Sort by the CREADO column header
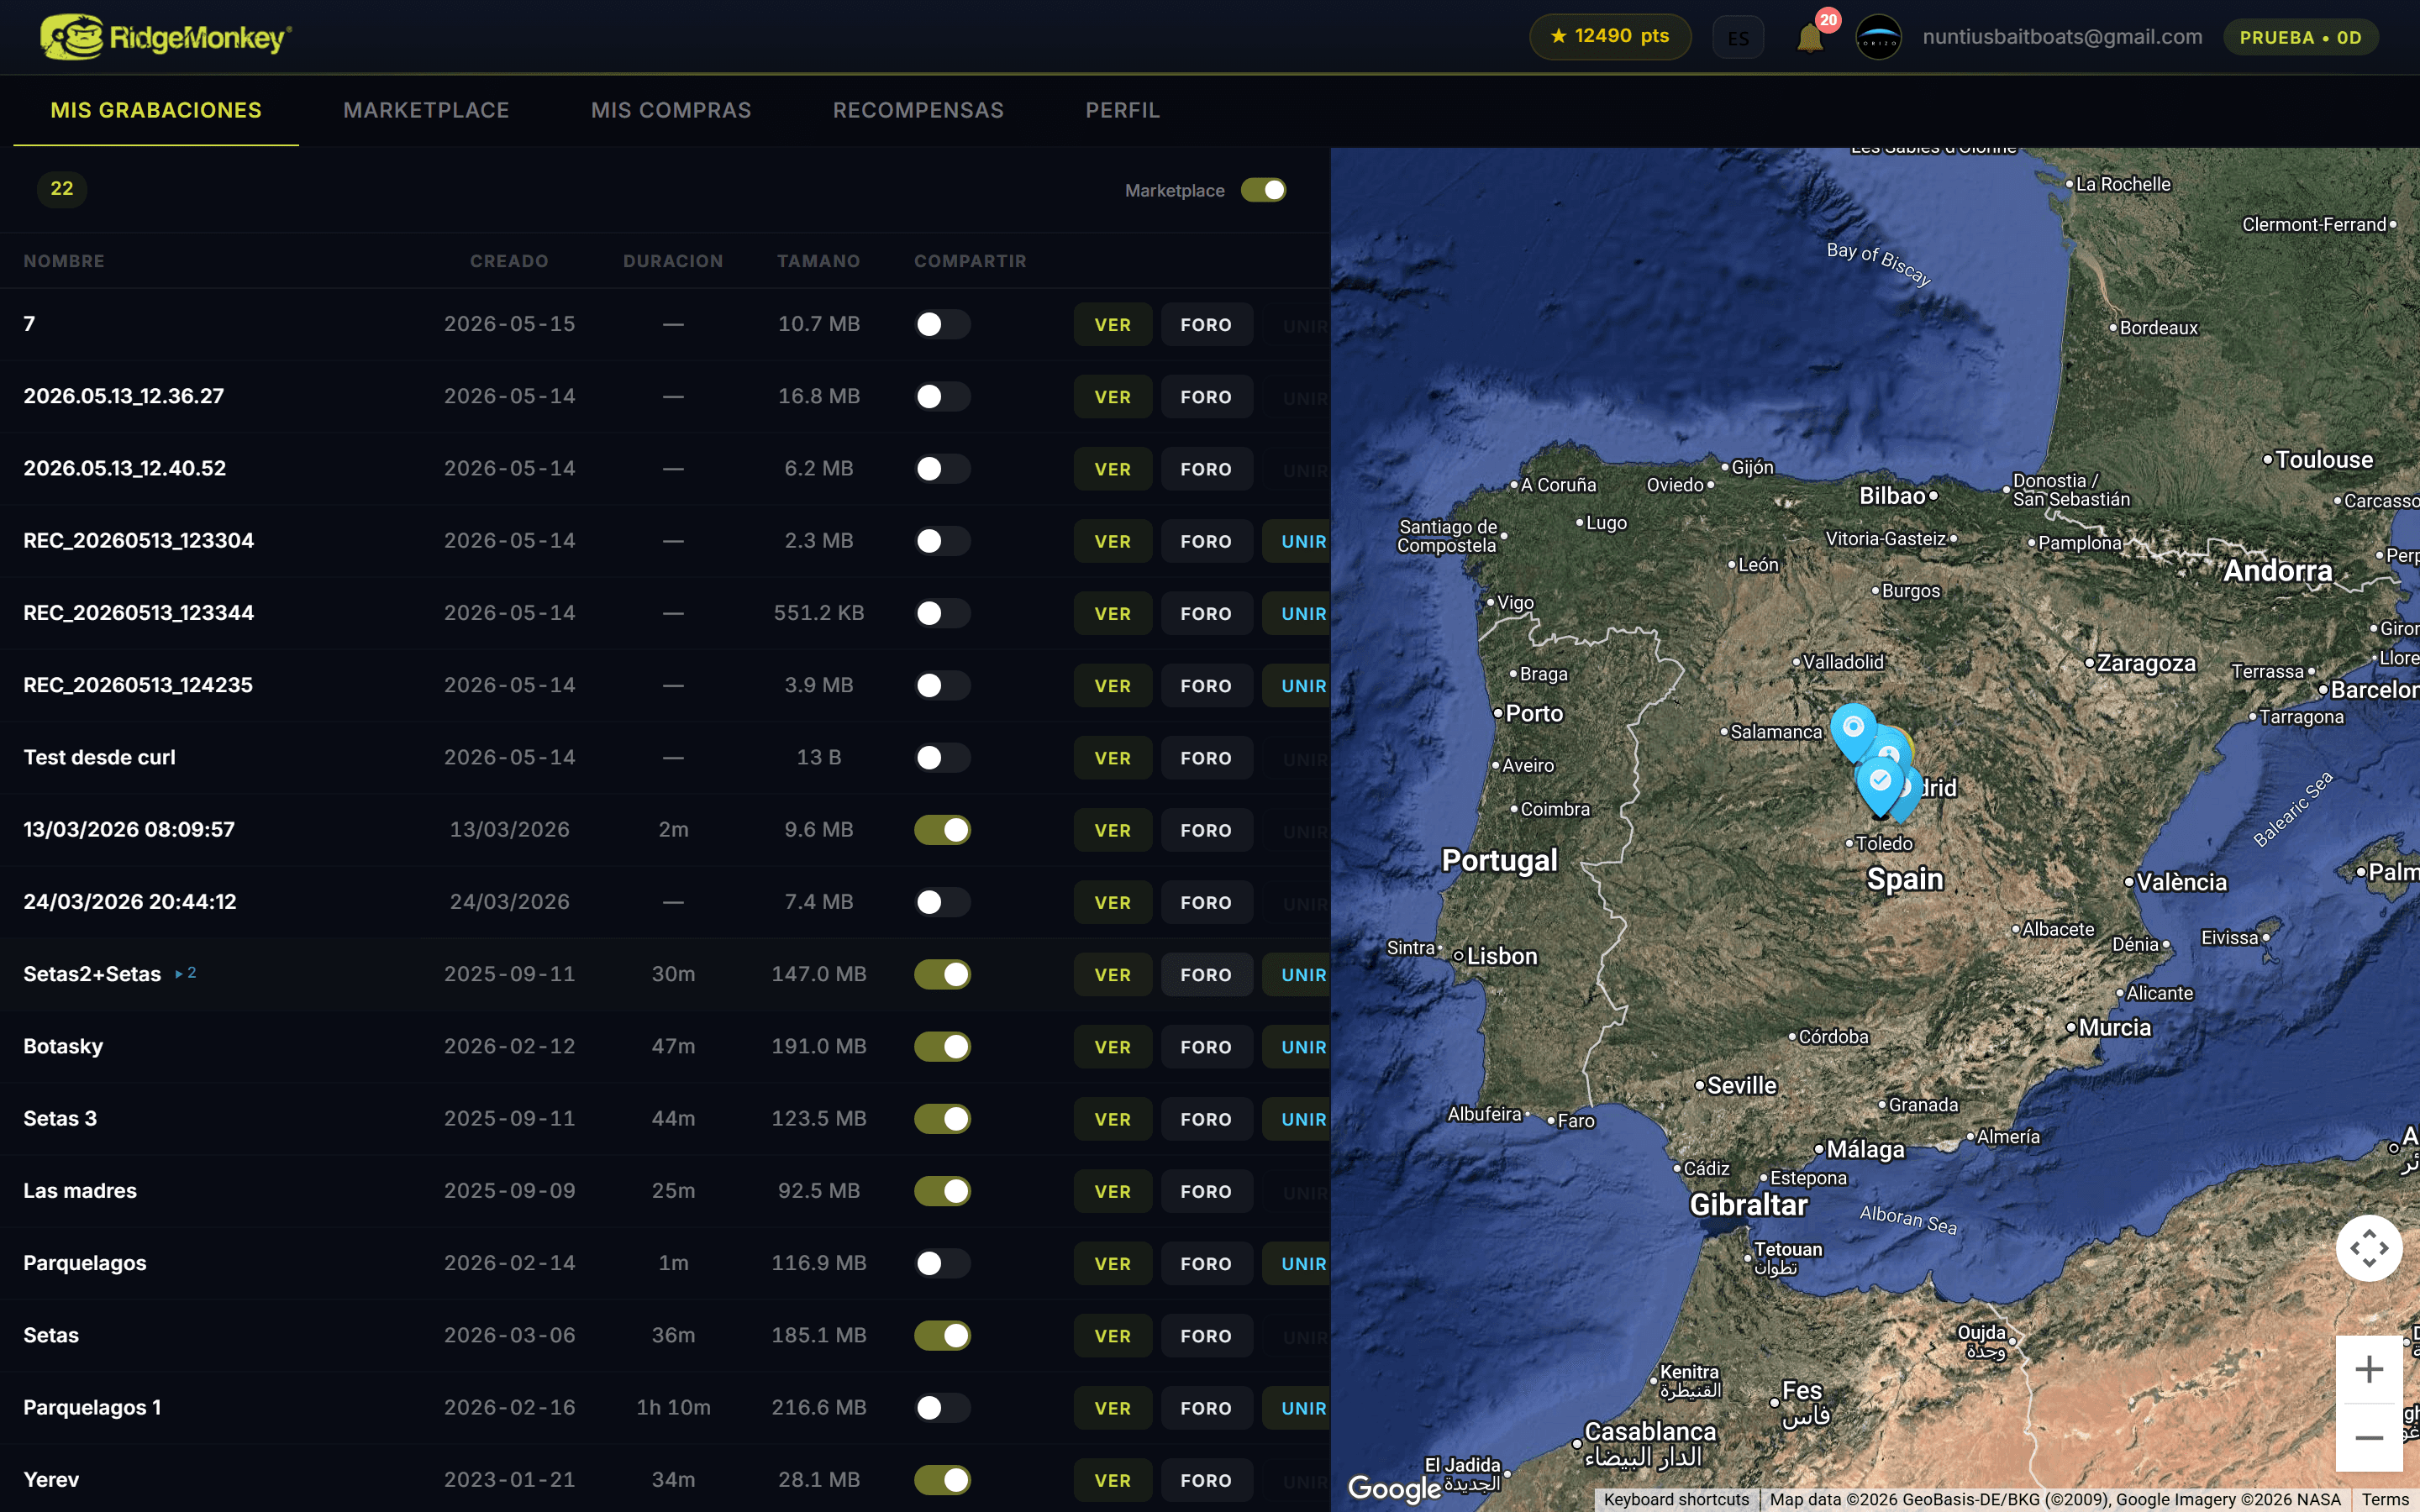 pos(509,261)
